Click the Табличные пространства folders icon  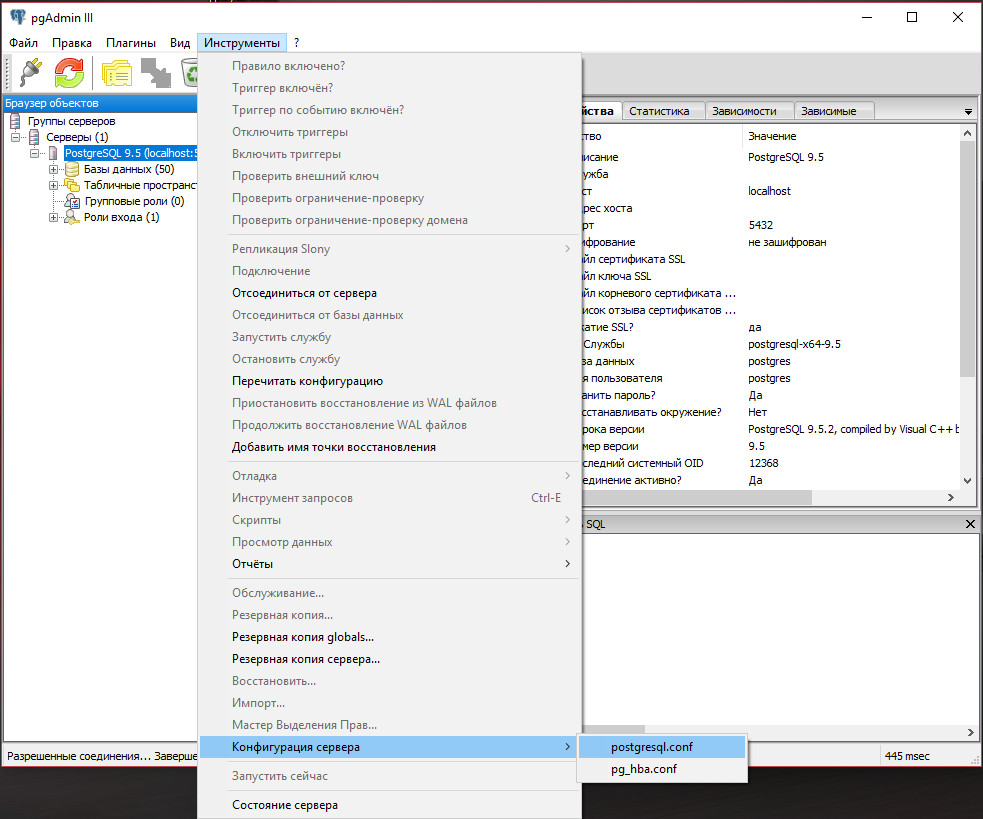(x=72, y=186)
